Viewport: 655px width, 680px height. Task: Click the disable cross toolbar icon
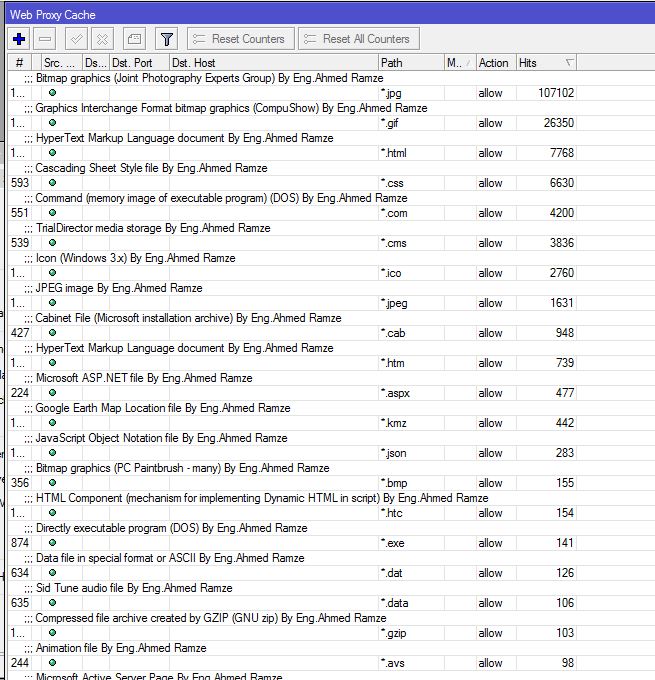pos(102,39)
